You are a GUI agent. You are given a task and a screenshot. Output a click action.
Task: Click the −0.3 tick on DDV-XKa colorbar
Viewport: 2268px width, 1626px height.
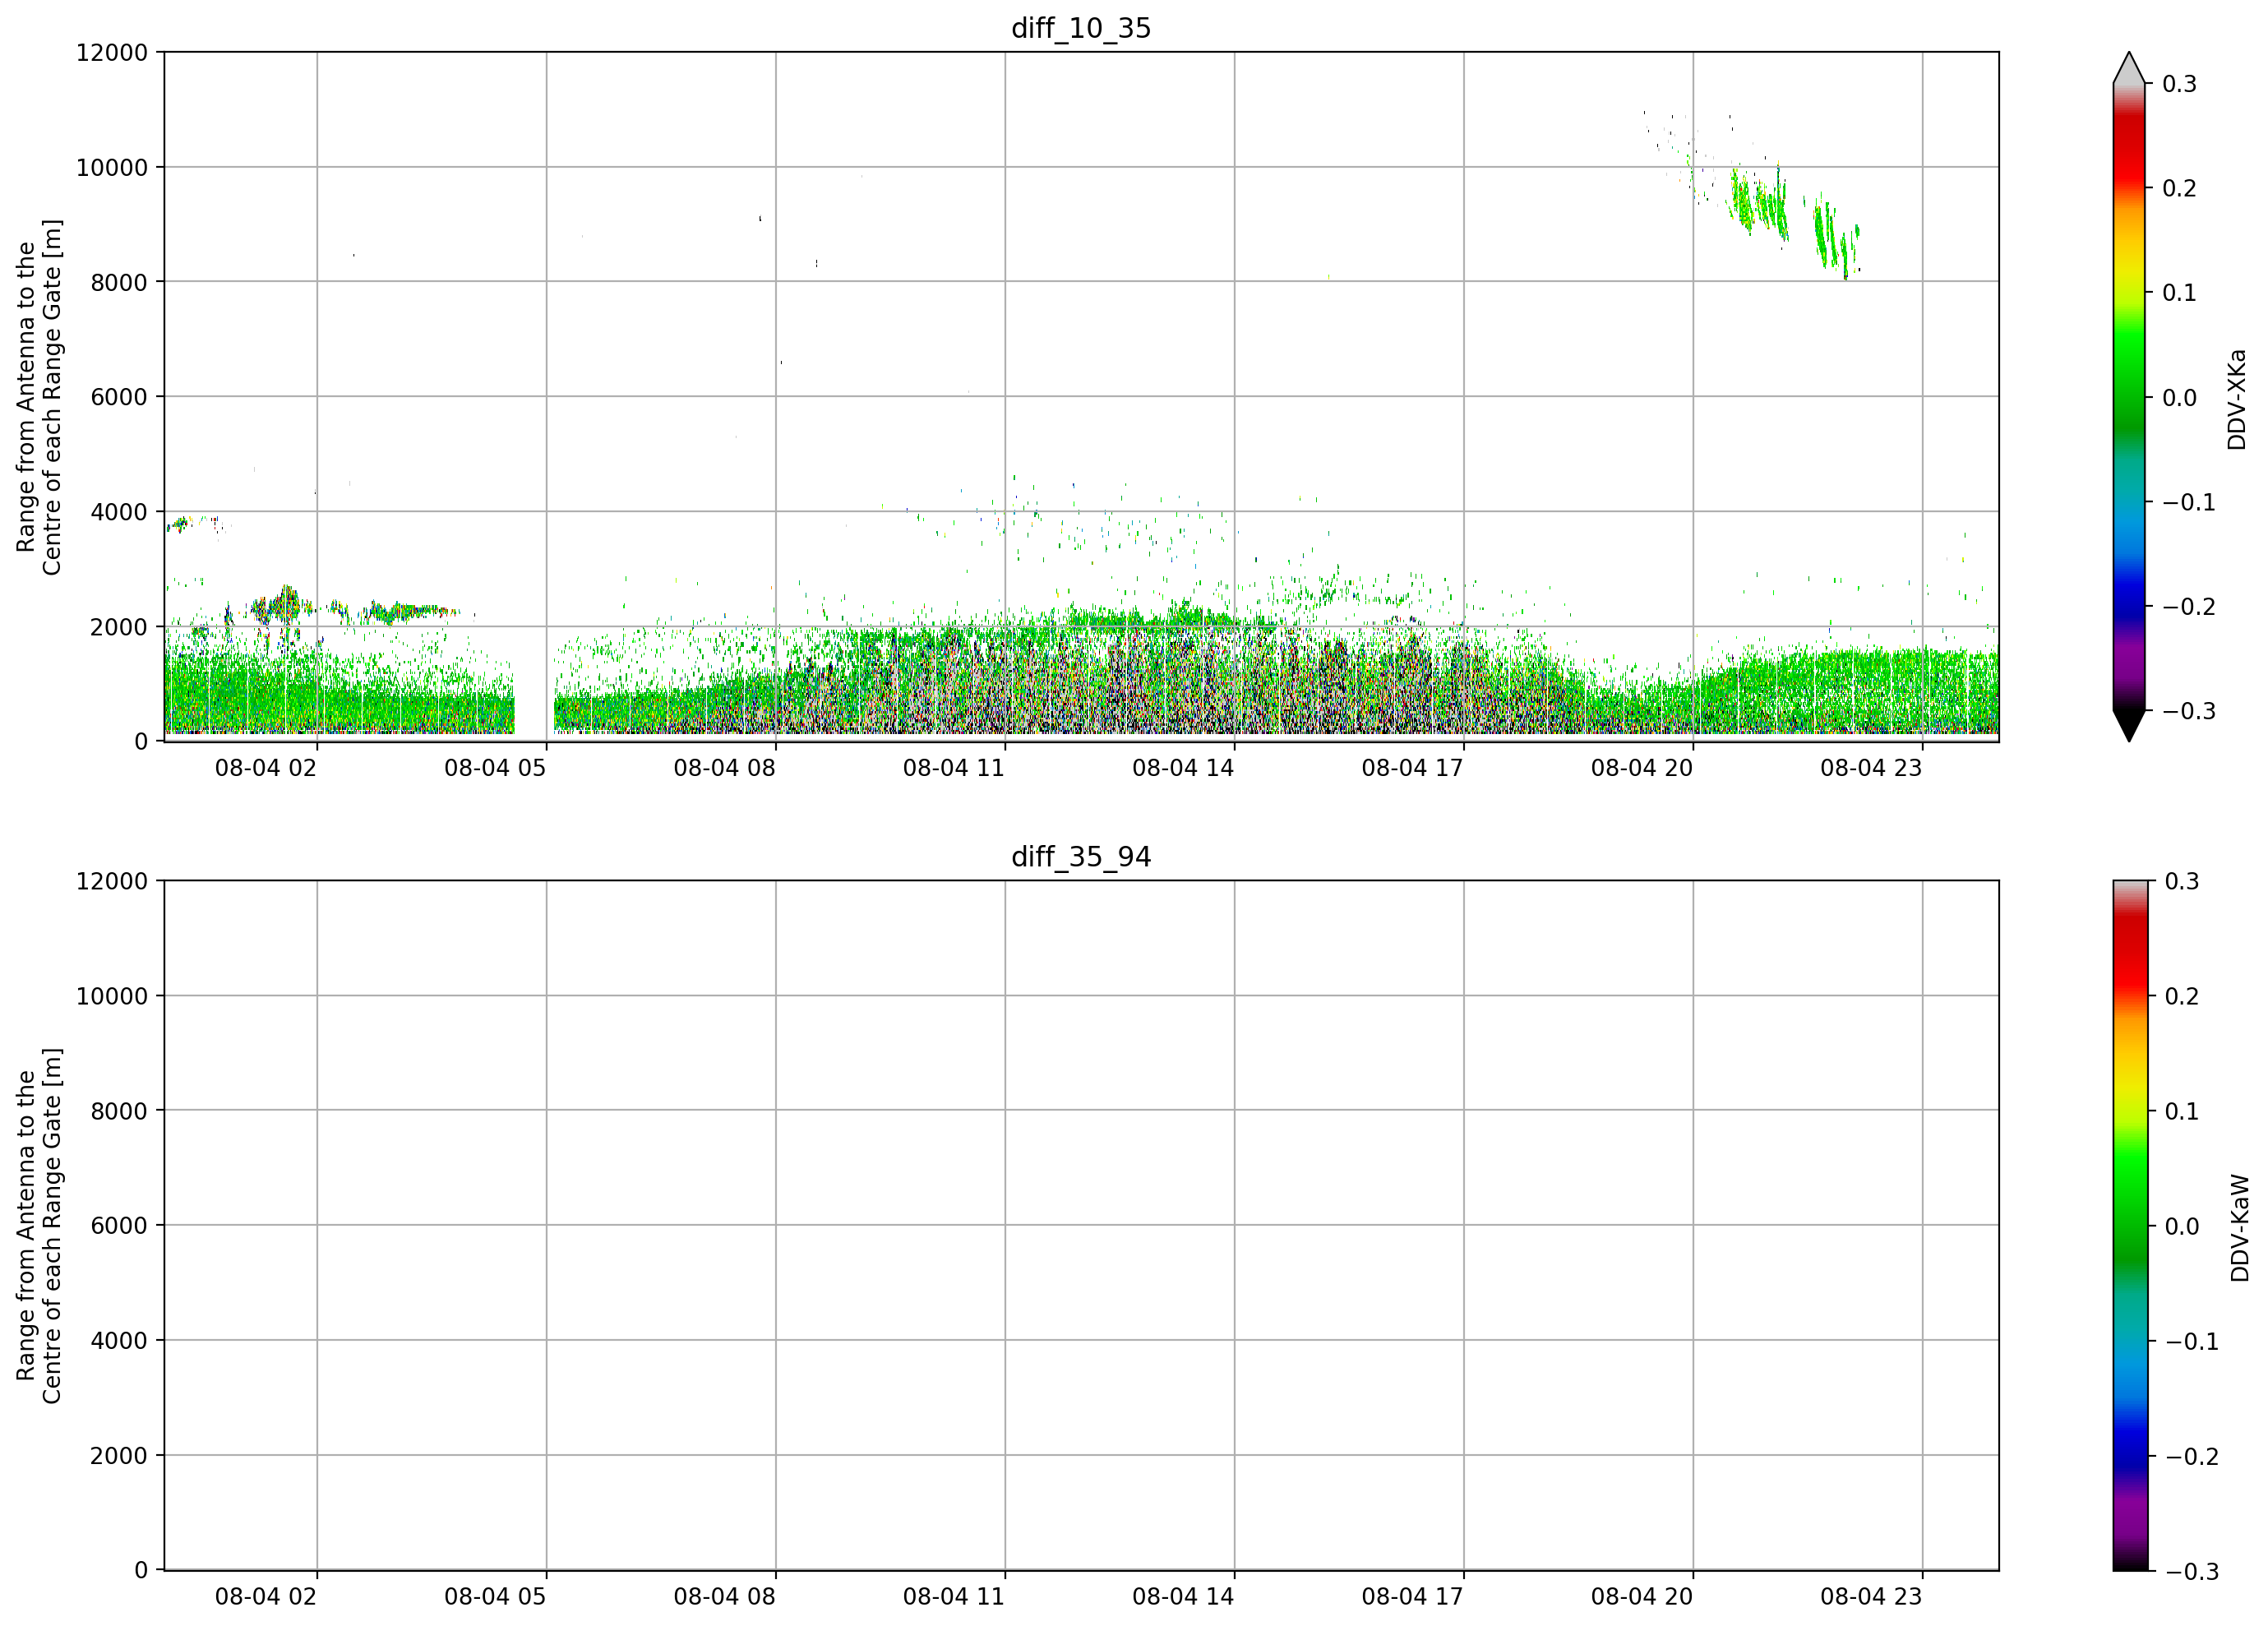click(x=2189, y=711)
